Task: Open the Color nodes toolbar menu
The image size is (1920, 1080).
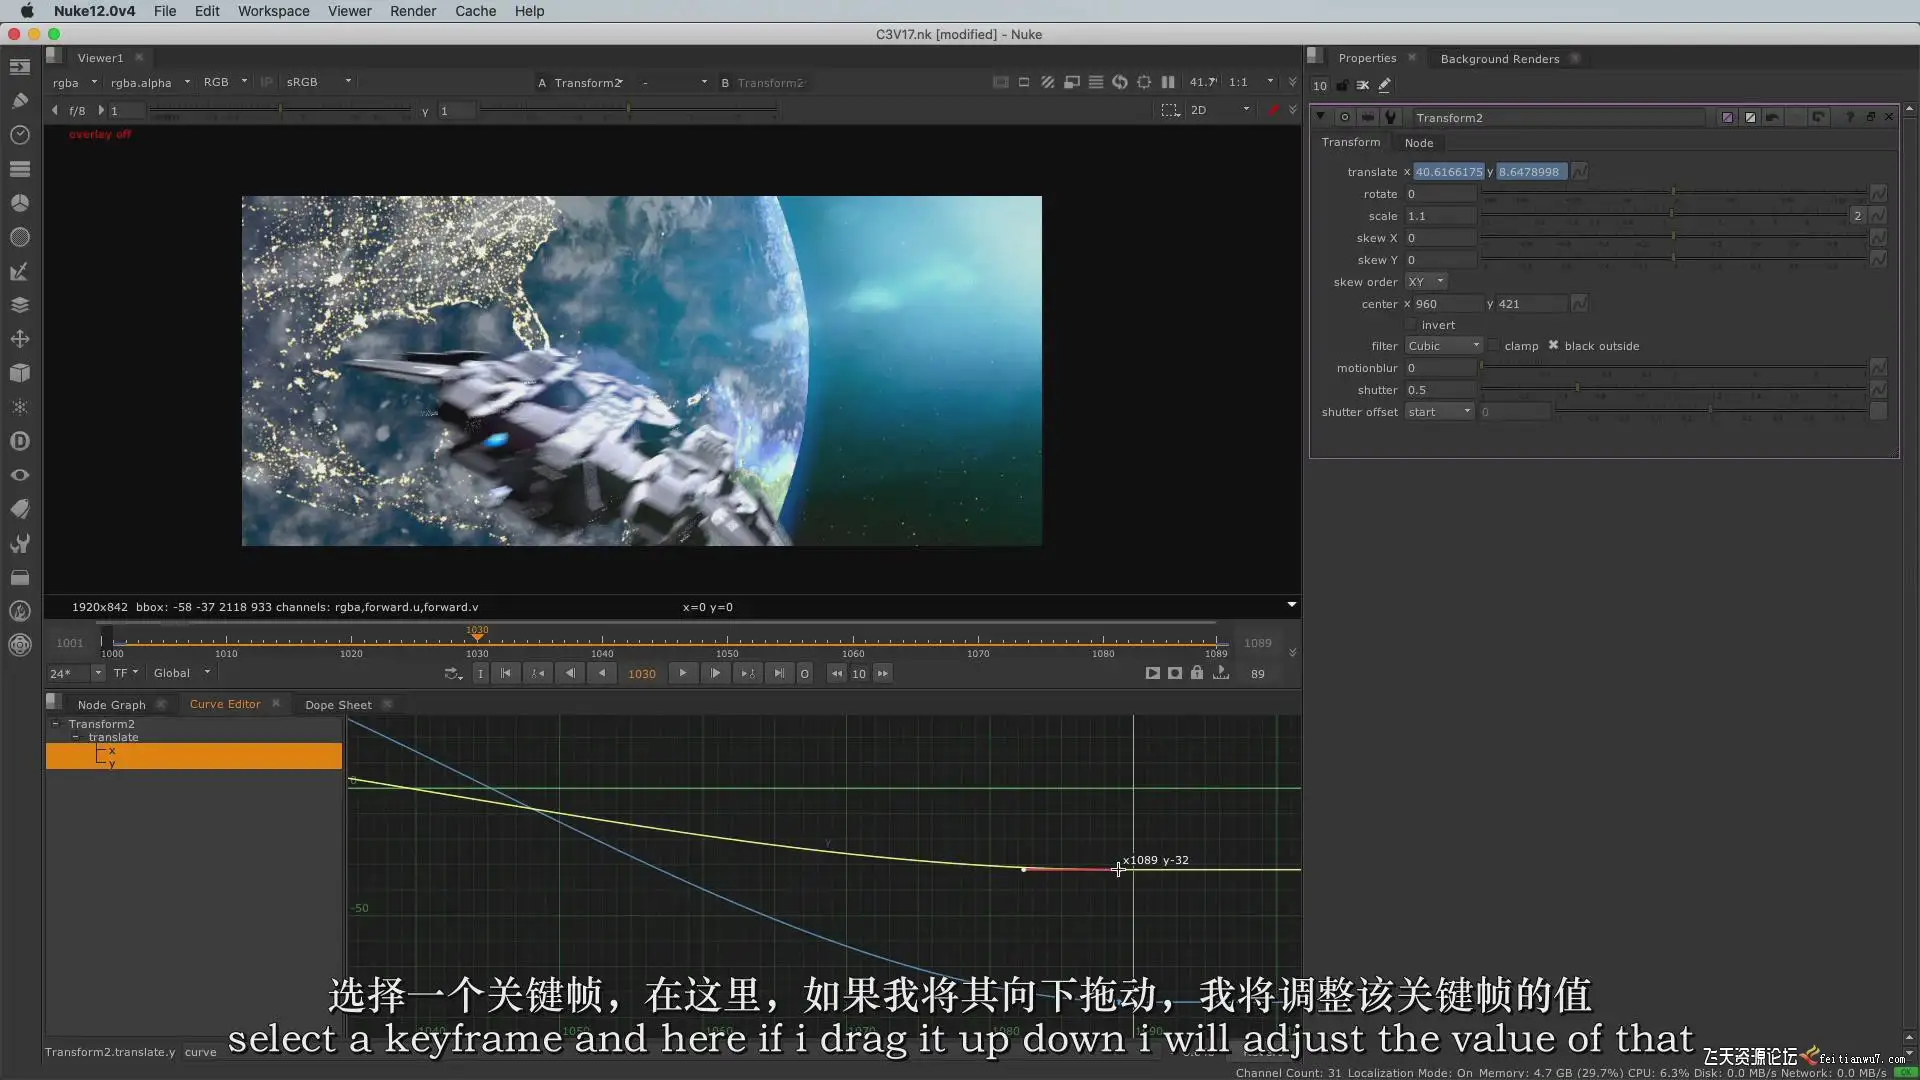Action: 19,203
